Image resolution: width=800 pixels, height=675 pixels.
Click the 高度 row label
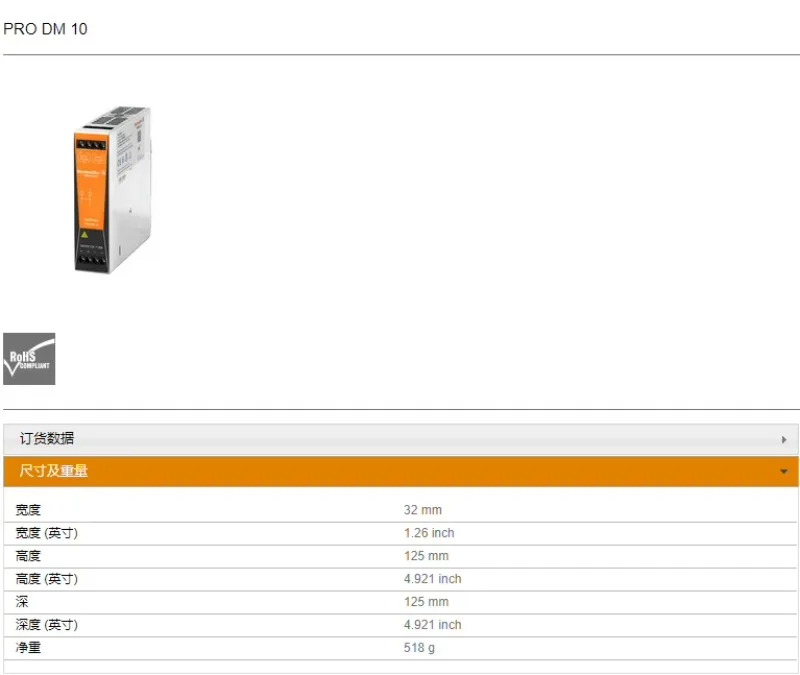[28, 556]
